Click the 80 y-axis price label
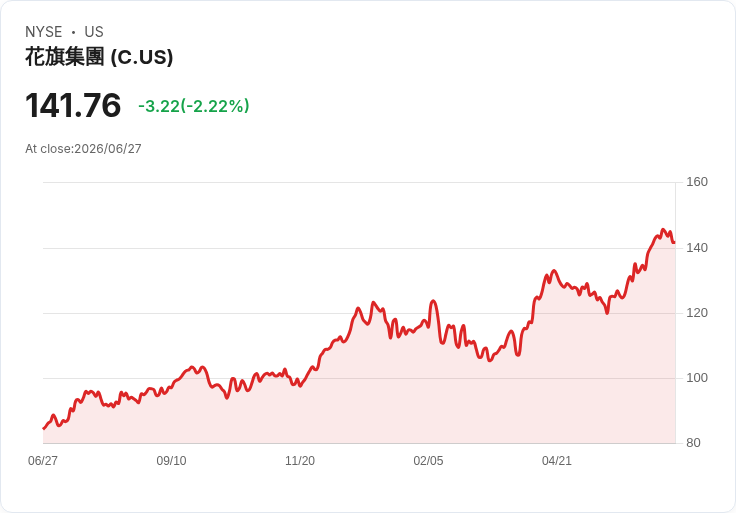Image resolution: width=736 pixels, height=513 pixels. click(693, 443)
